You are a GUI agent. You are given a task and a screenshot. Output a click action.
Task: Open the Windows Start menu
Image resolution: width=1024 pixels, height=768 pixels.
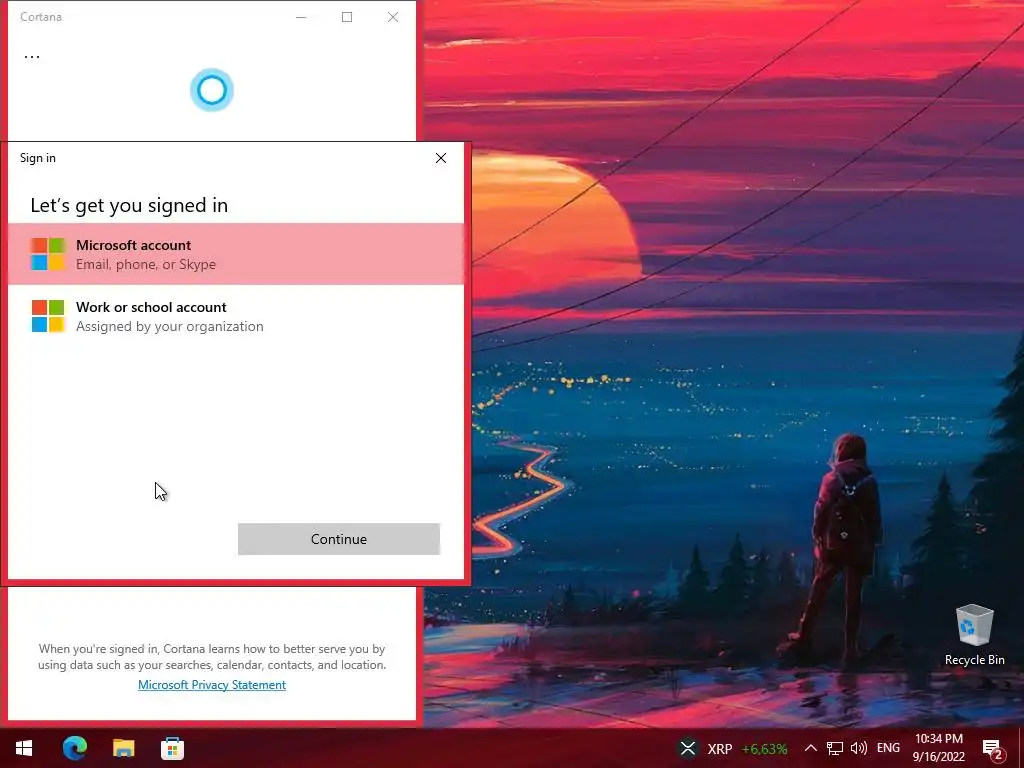[x=24, y=748]
